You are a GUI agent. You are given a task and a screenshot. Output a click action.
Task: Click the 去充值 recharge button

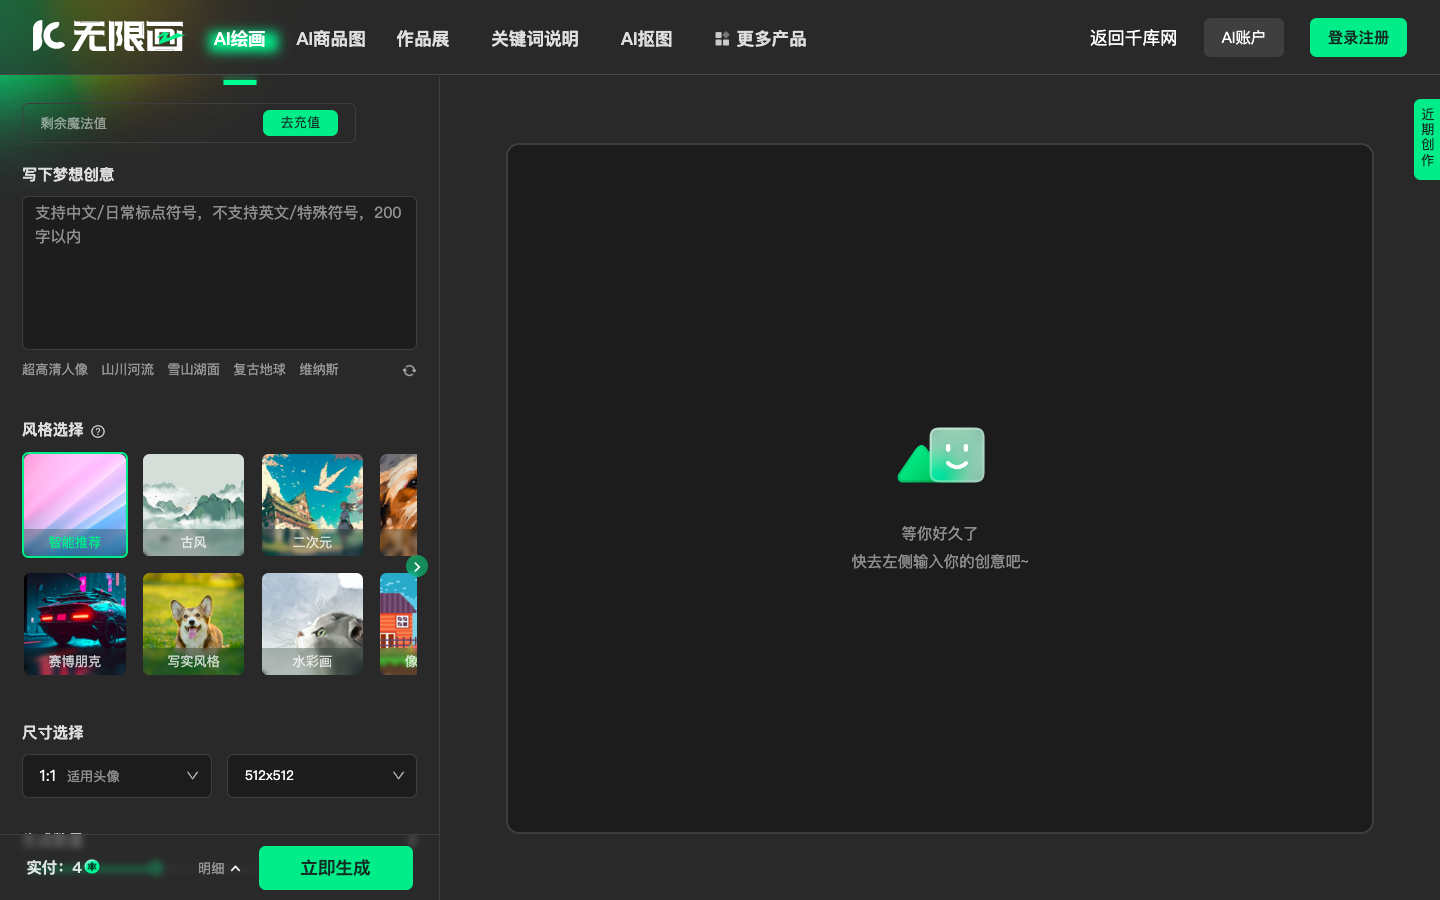pos(300,123)
